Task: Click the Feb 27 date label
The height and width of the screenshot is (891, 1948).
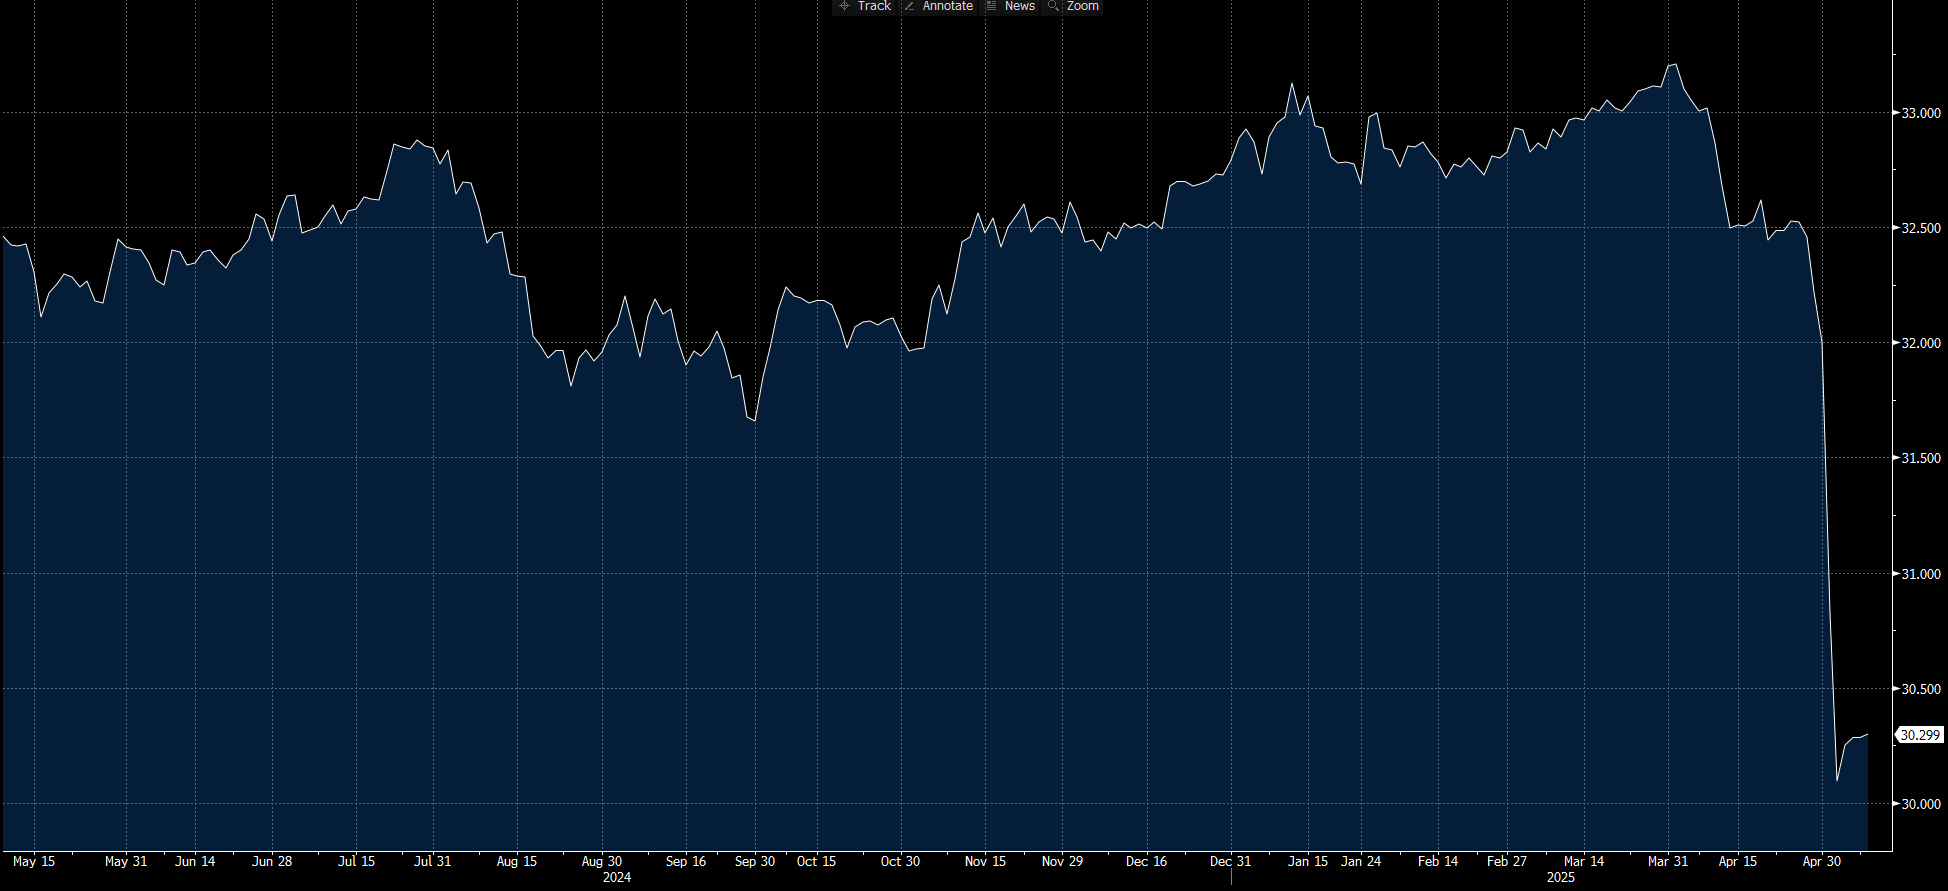Action: pyautogui.click(x=1507, y=861)
